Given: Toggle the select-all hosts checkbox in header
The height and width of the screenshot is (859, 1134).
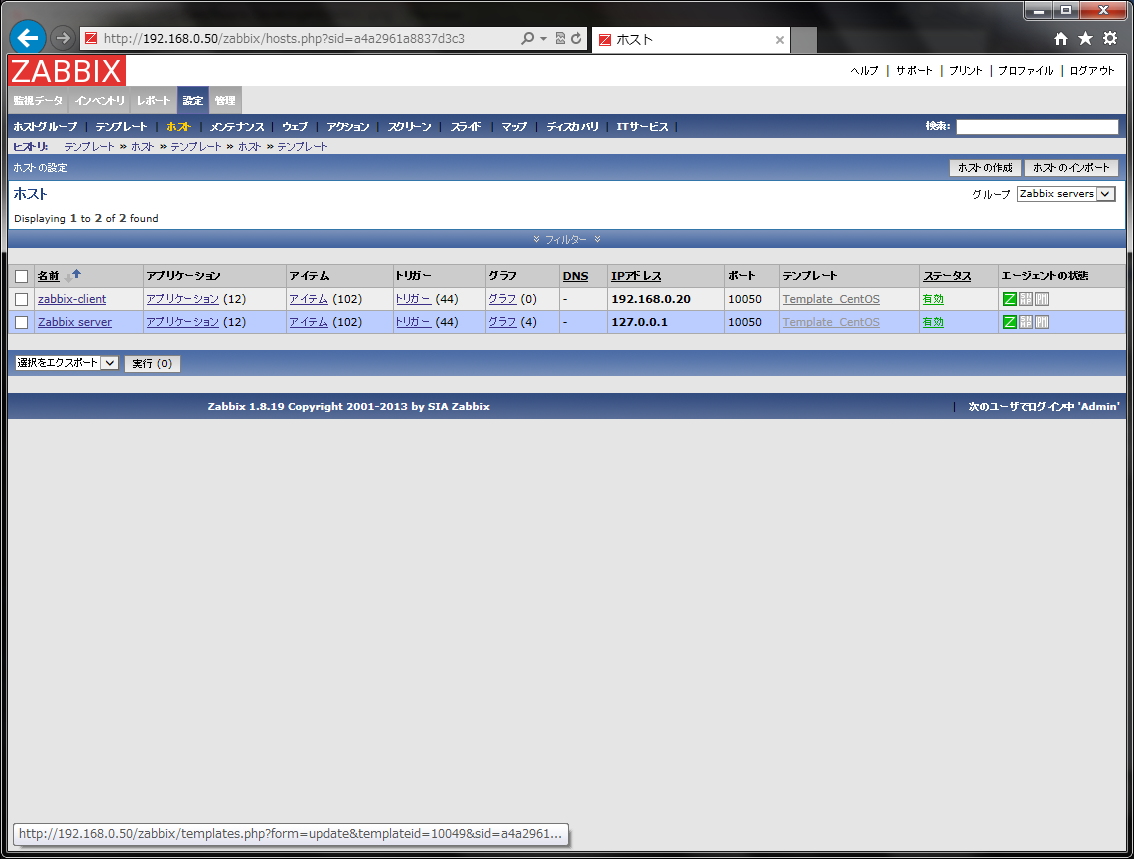Looking at the screenshot, I should (x=22, y=276).
